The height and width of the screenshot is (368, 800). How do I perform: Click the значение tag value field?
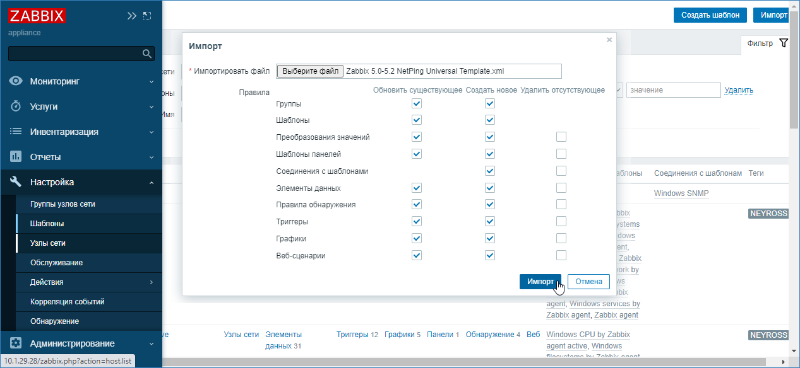pyautogui.click(x=673, y=90)
